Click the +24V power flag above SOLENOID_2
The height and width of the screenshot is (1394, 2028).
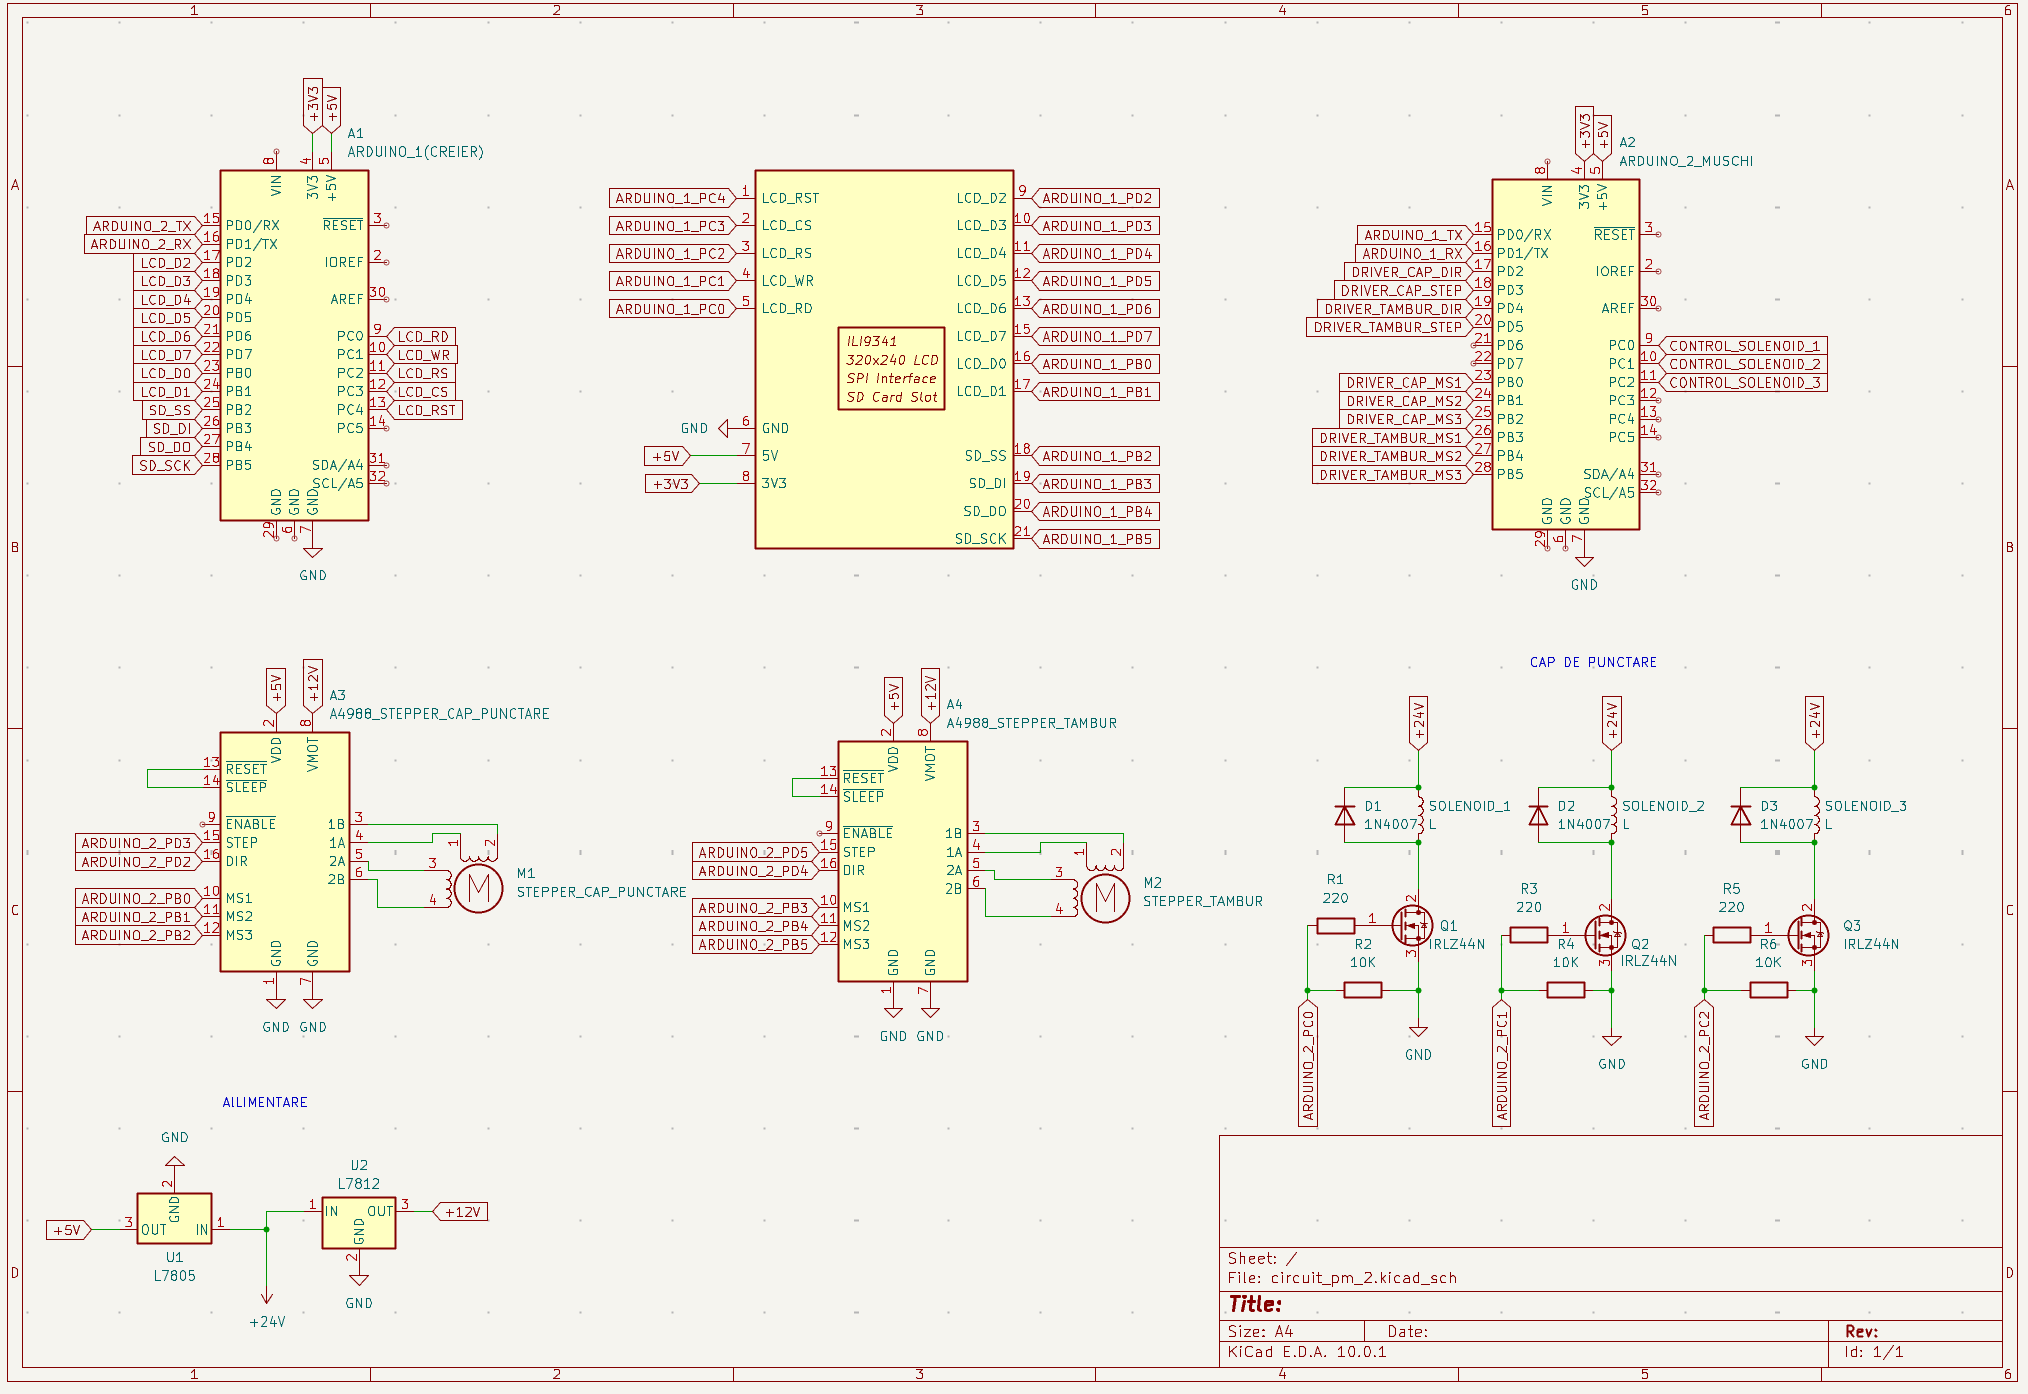coord(1611,722)
